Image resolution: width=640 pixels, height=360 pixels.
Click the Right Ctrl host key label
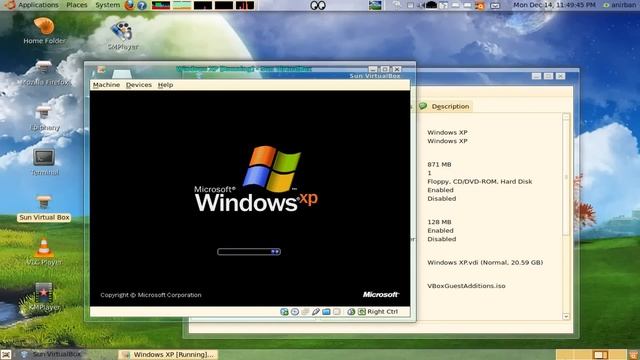pyautogui.click(x=382, y=312)
